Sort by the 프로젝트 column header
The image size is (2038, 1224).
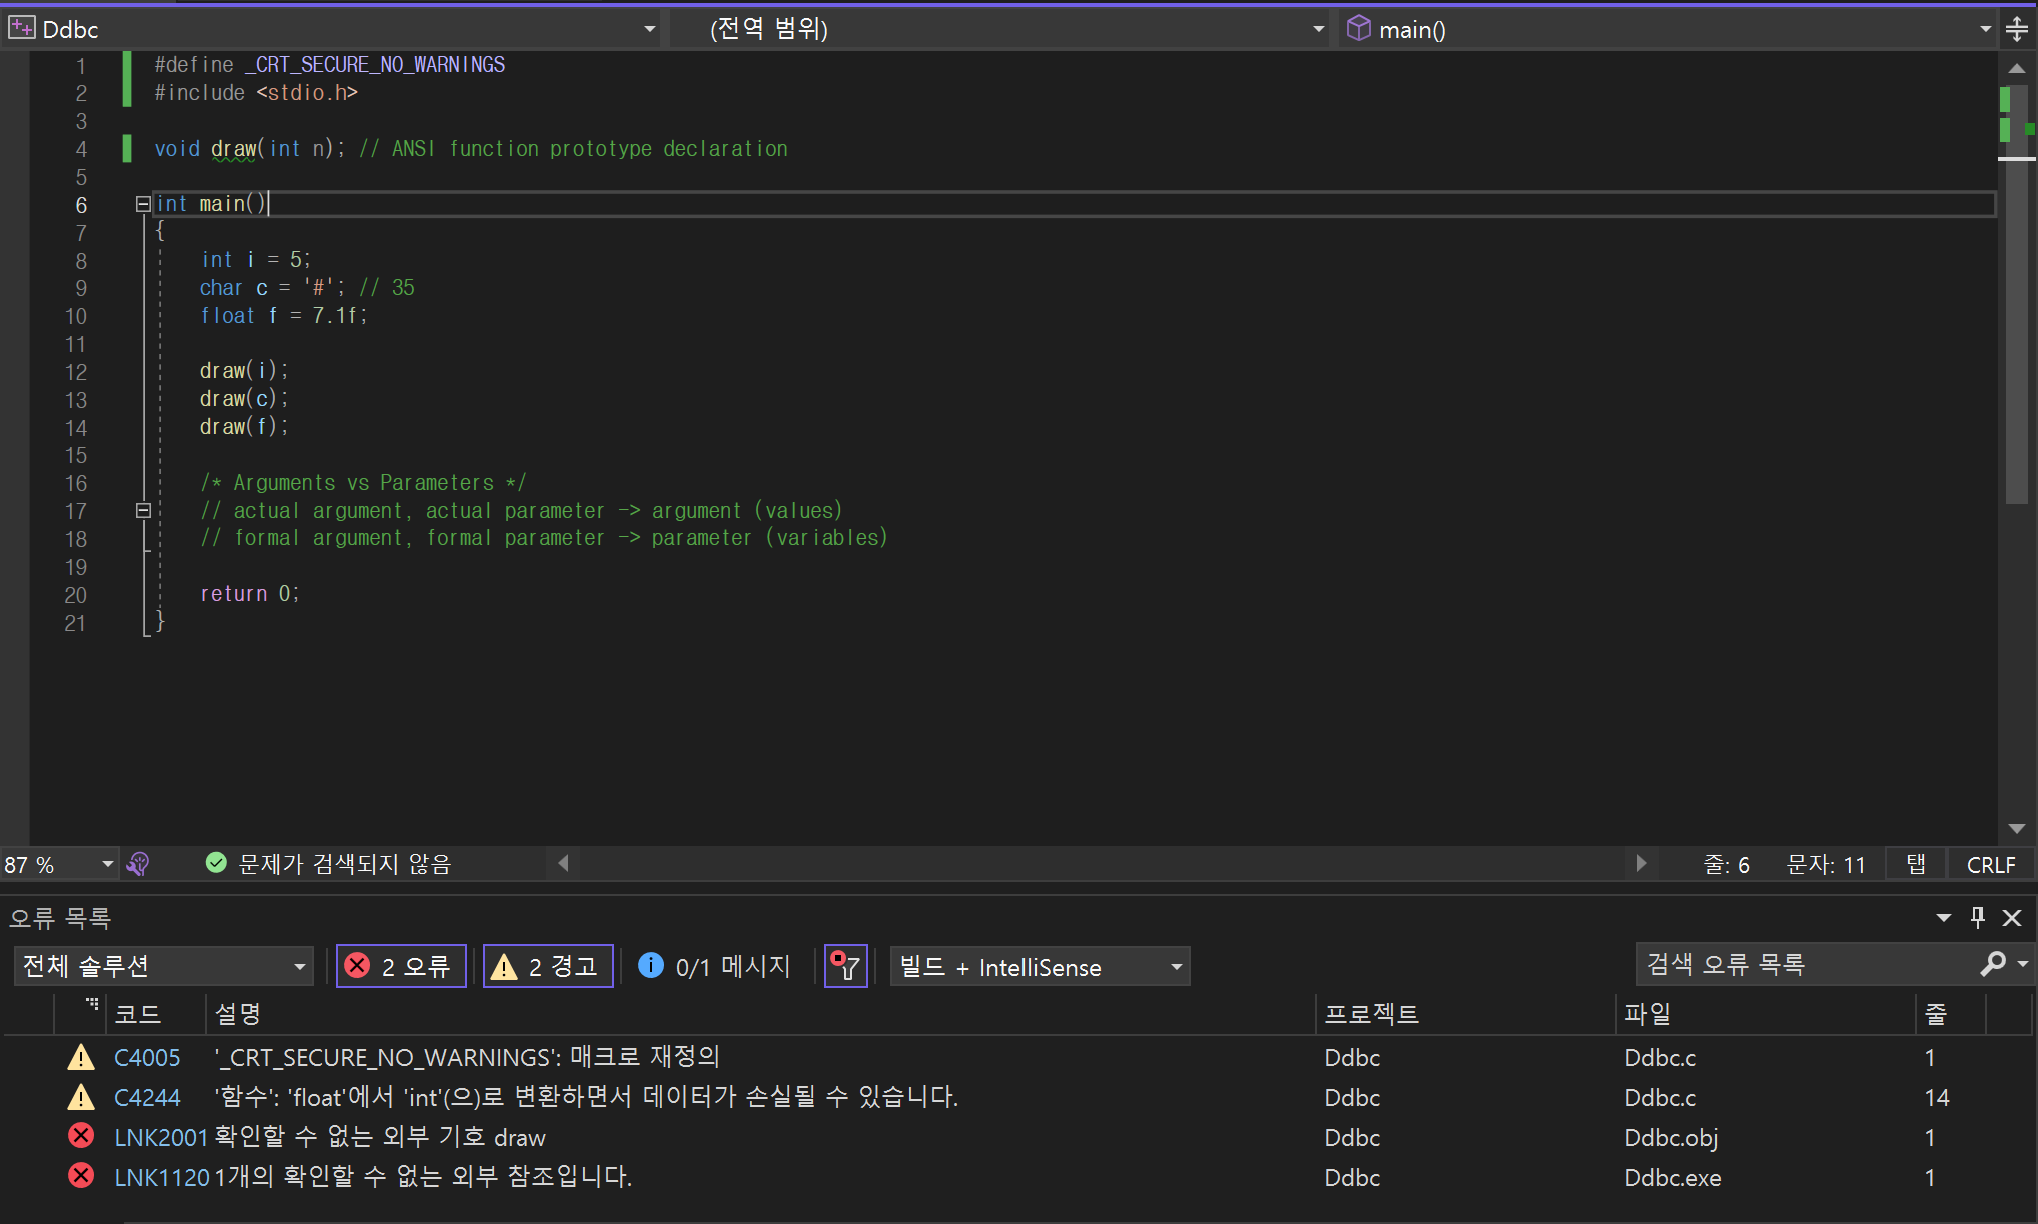point(1371,1014)
